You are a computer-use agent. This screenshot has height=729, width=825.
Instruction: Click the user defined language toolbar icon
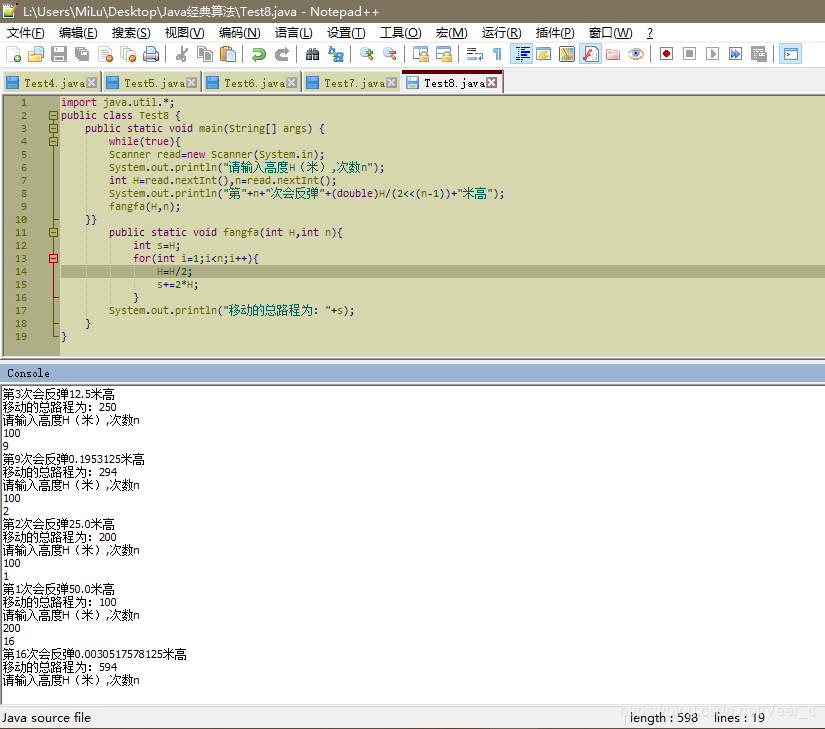[x=544, y=54]
